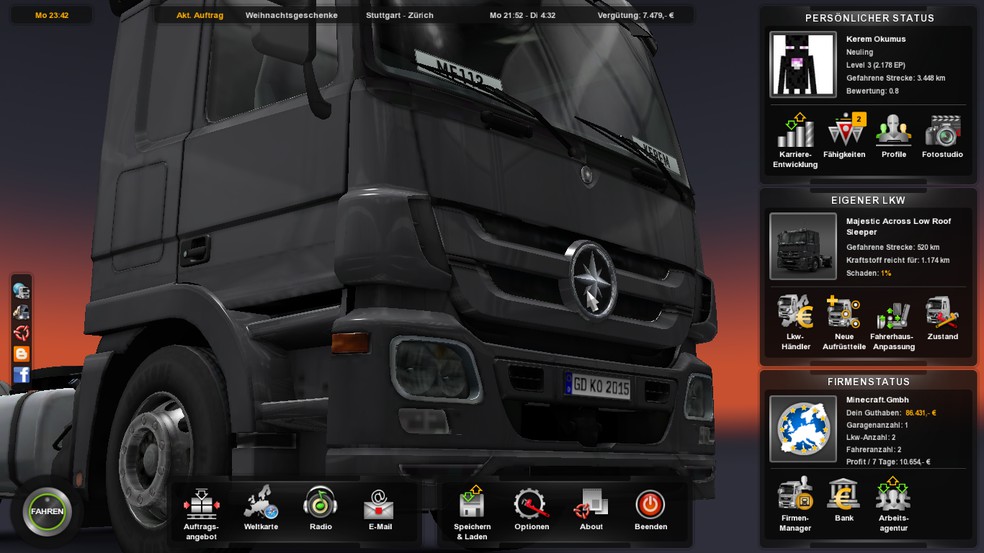This screenshot has width=984, height=553.
Task: Open the Optionen settings
Action: click(x=531, y=504)
